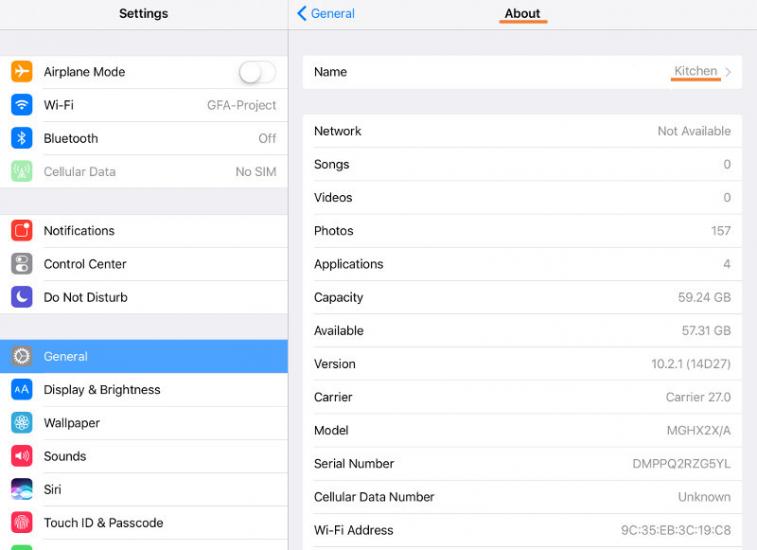Tap the green Cellular Data antenna icon
Viewport: 757px width, 550px height.
tap(22, 171)
